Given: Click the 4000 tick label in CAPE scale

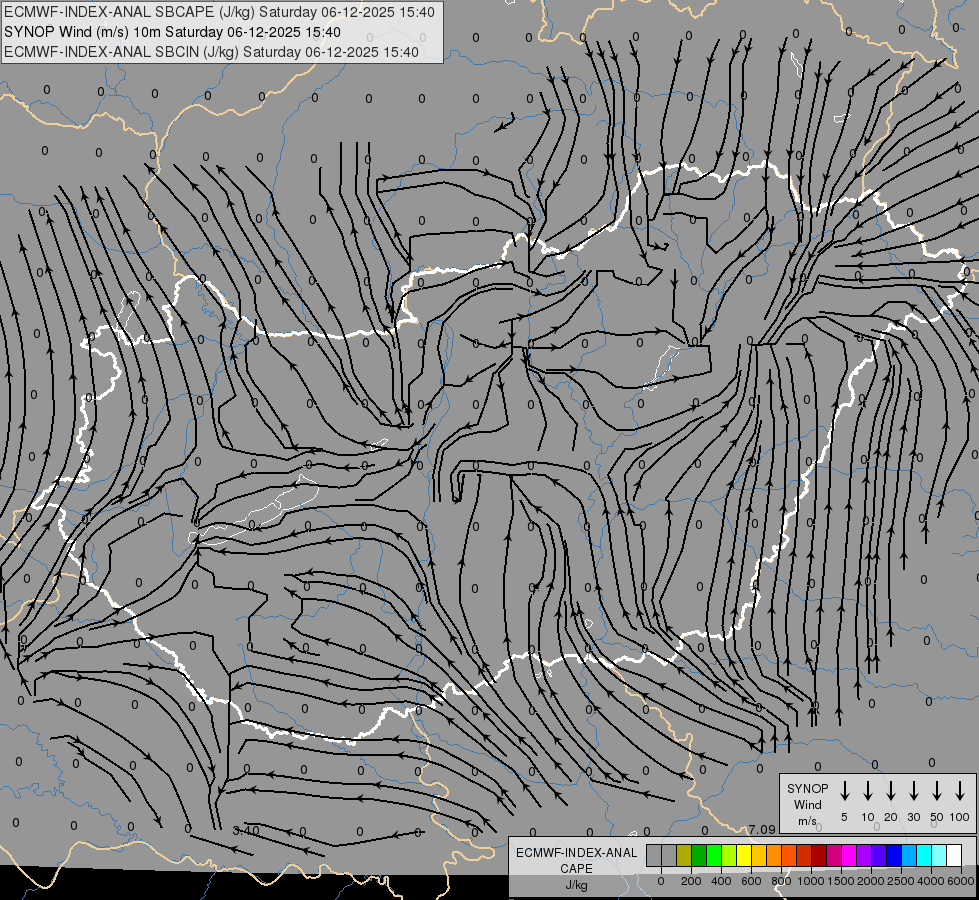Looking at the screenshot, I should point(931,881).
